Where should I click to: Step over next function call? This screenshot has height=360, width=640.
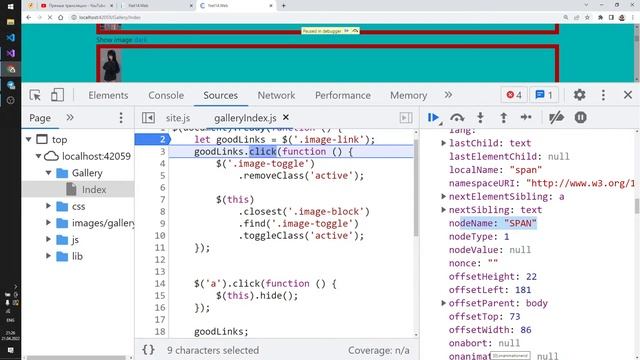pyautogui.click(x=457, y=118)
